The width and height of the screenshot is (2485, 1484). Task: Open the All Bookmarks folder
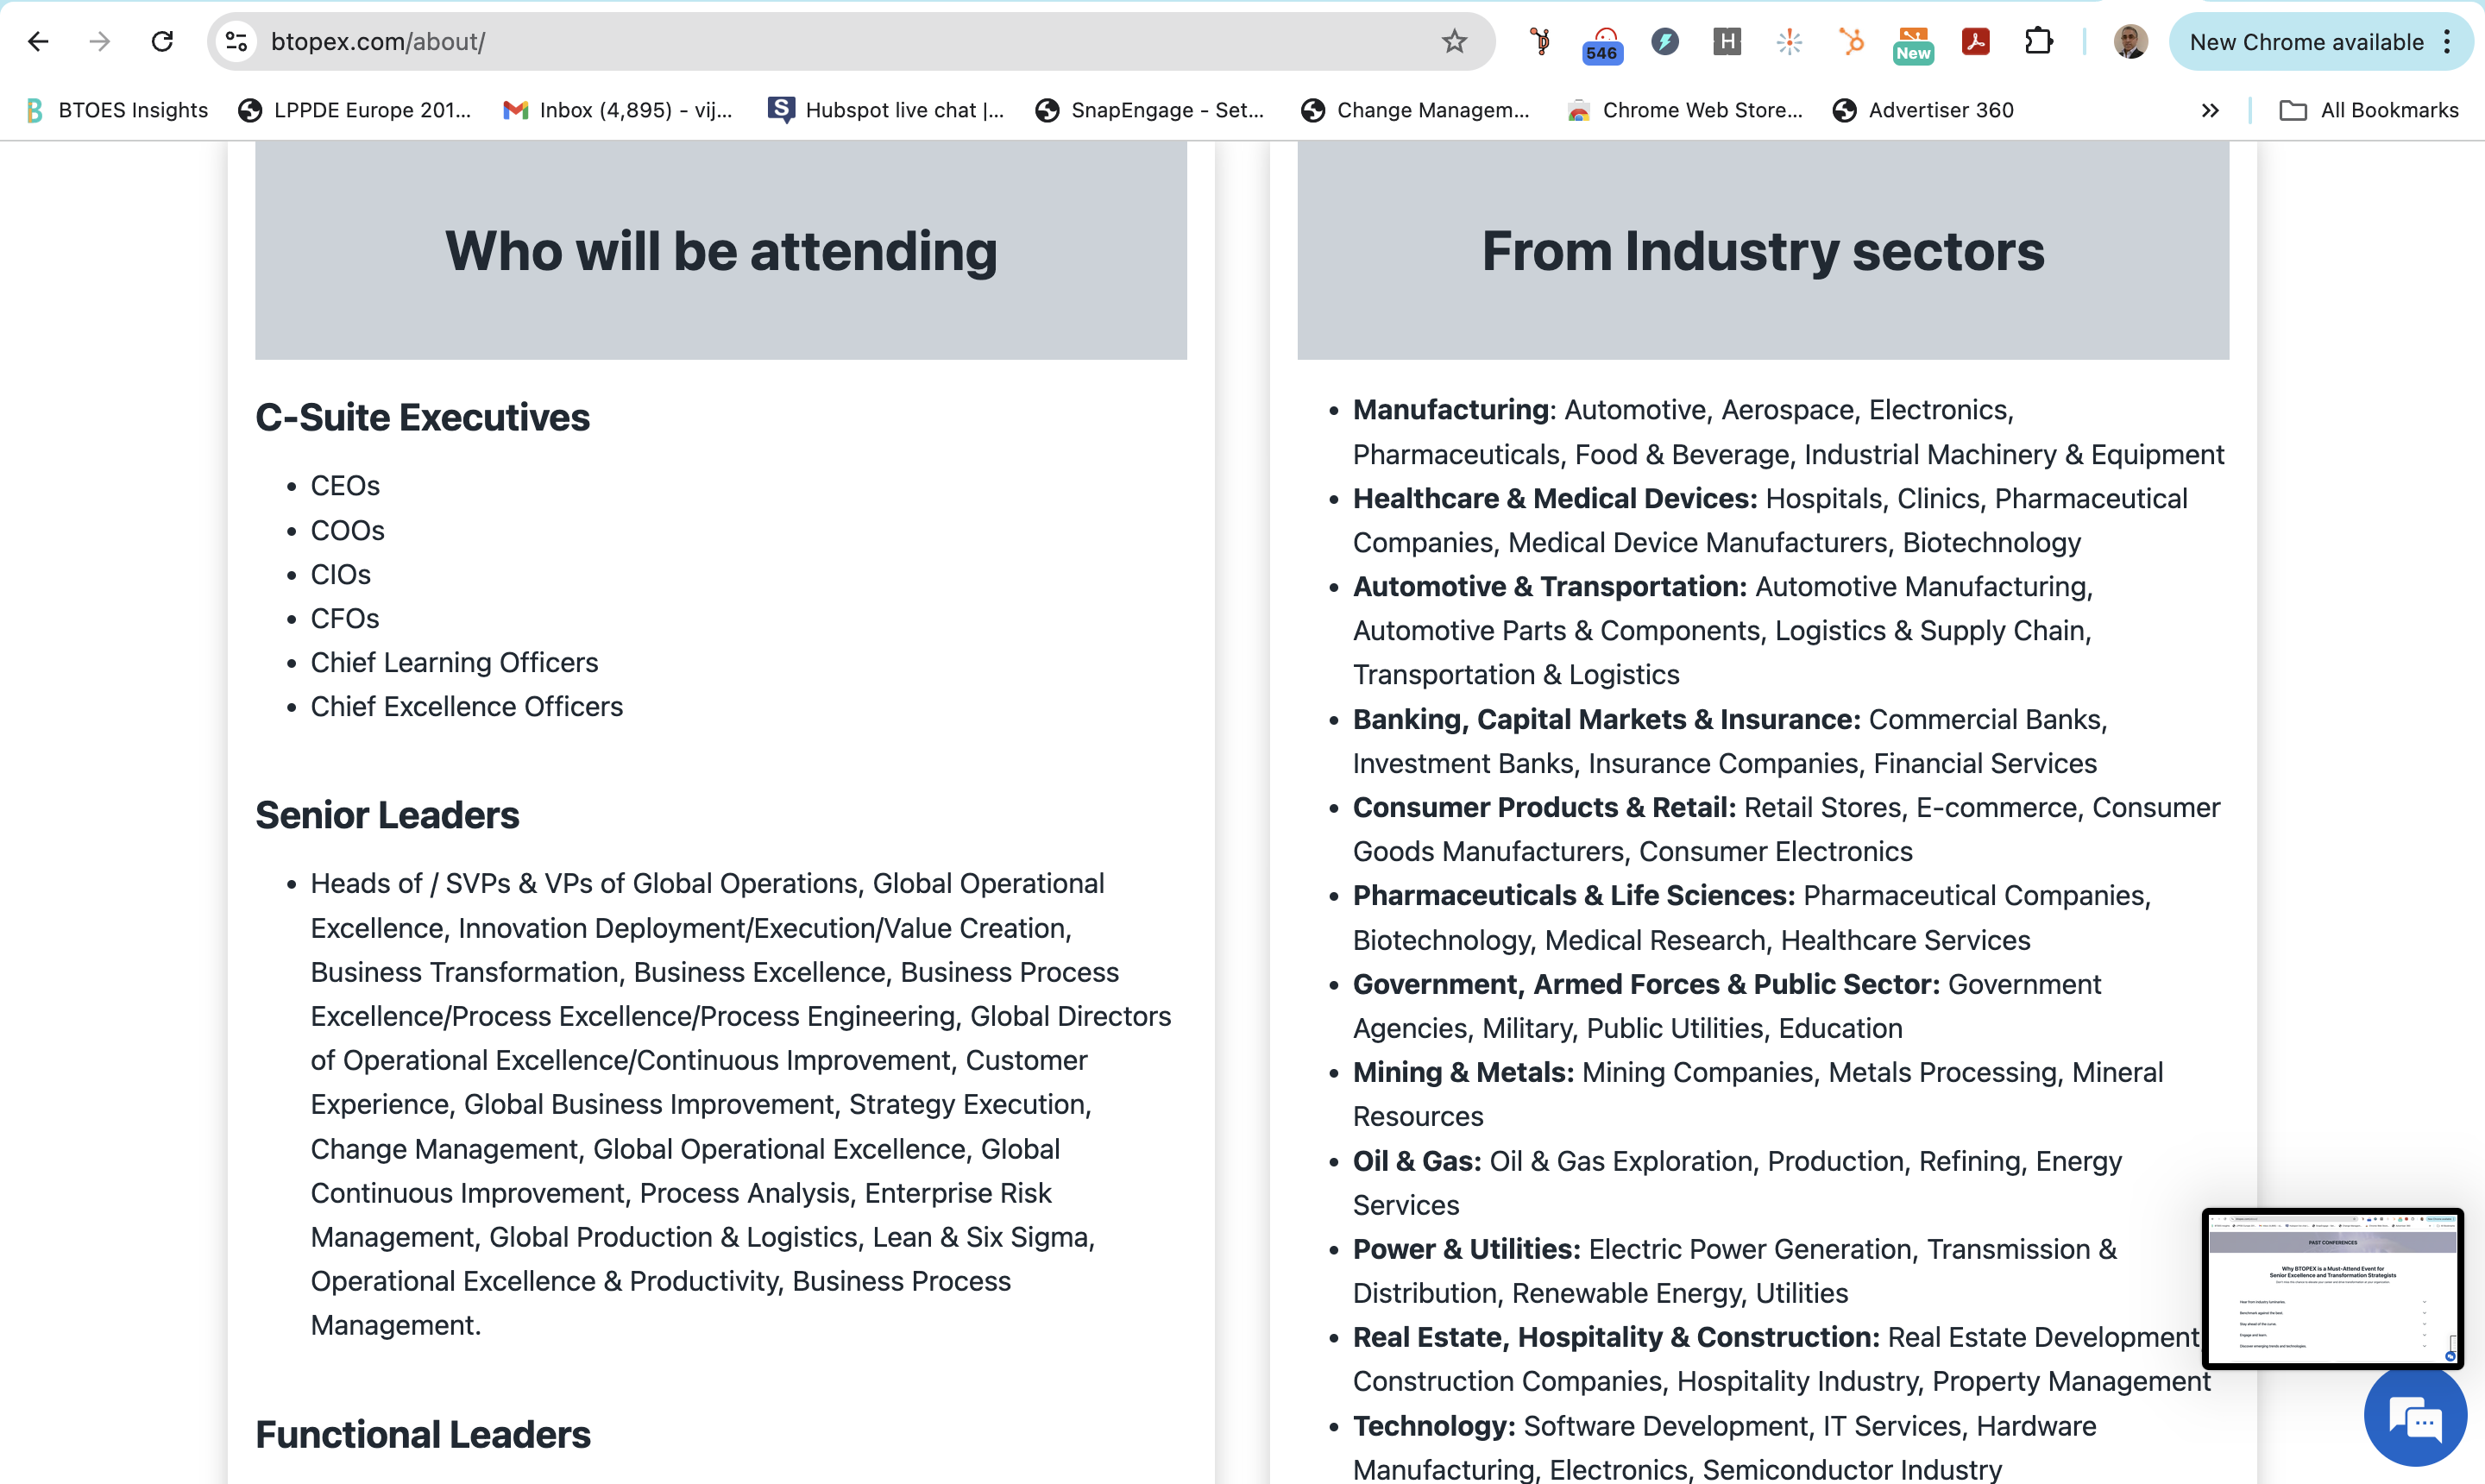2369,110
